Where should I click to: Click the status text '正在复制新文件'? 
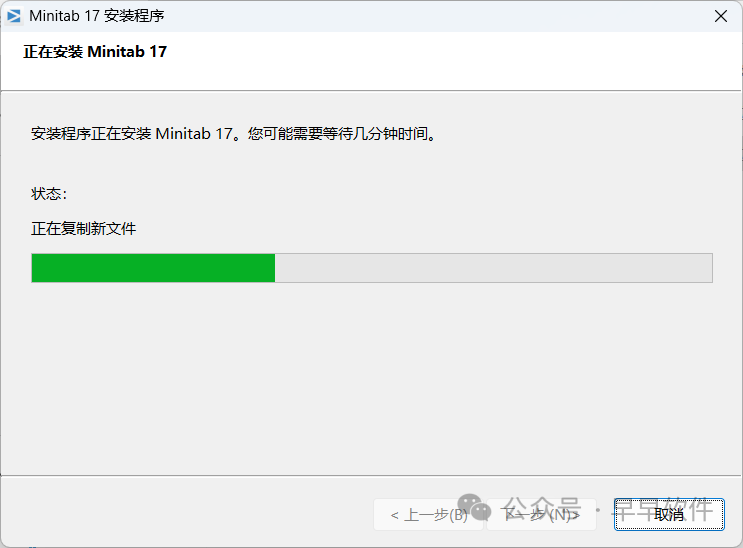tap(84, 229)
